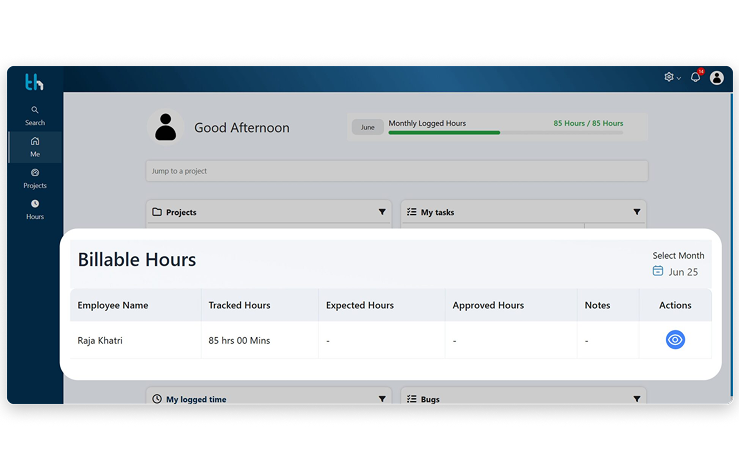Image resolution: width=739 pixels, height=471 pixels.
Task: Click the My tasks list icon
Action: tap(411, 212)
